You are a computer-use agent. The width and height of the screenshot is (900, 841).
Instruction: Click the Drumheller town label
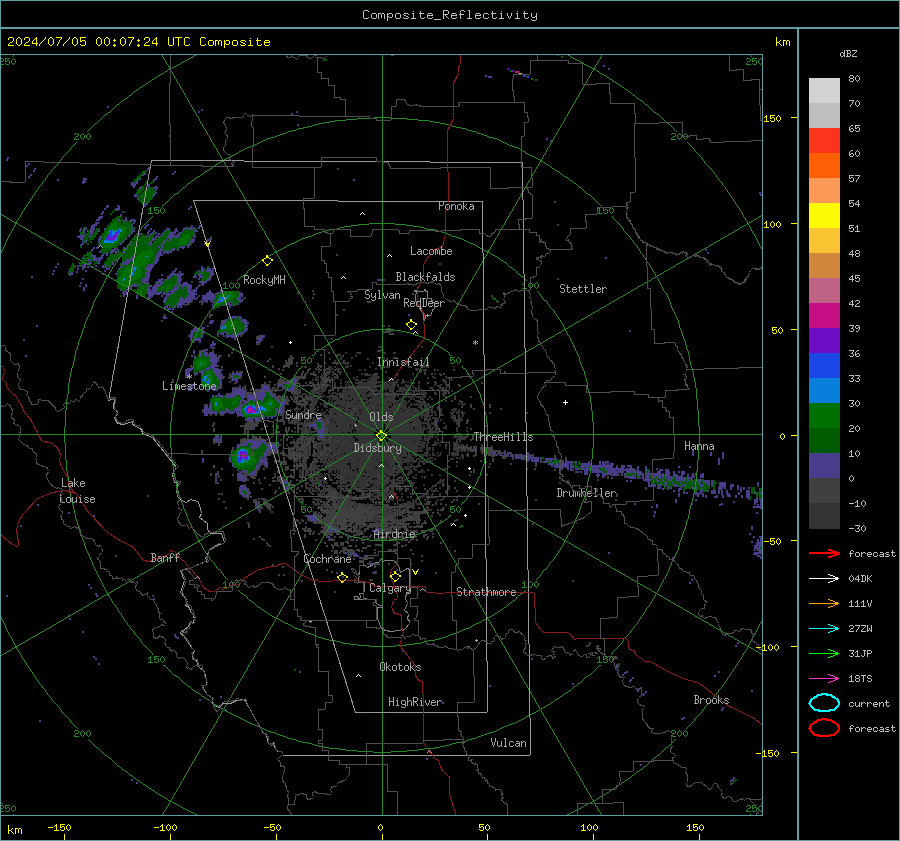click(x=587, y=493)
